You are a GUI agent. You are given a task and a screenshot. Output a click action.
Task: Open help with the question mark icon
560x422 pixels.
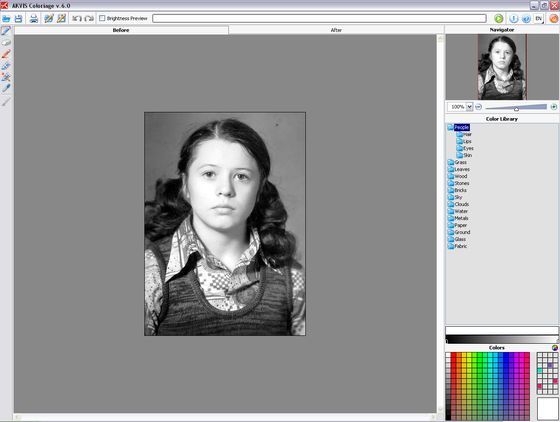pos(526,18)
